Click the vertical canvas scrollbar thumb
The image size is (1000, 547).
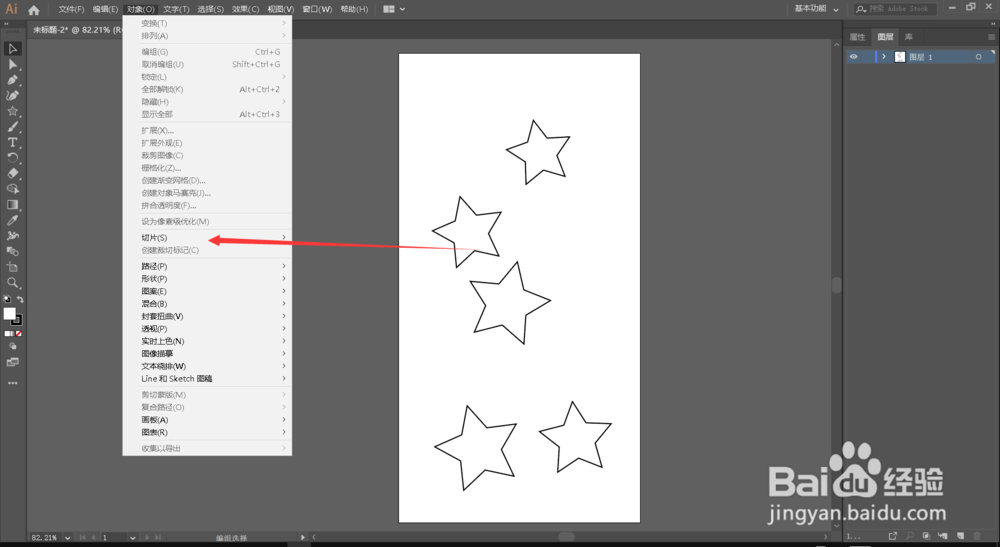coord(836,284)
